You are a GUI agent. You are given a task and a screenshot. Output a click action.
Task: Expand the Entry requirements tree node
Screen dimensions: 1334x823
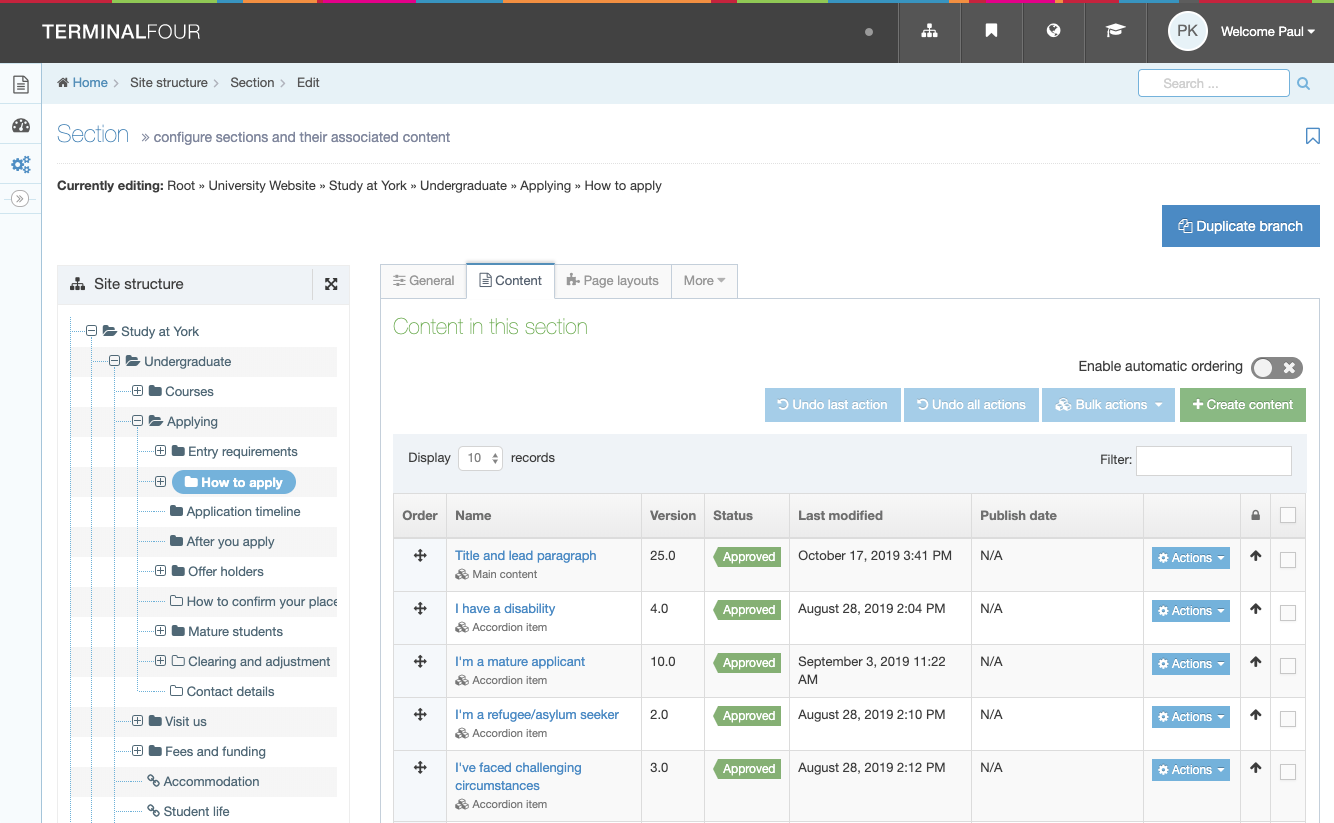[x=161, y=451]
